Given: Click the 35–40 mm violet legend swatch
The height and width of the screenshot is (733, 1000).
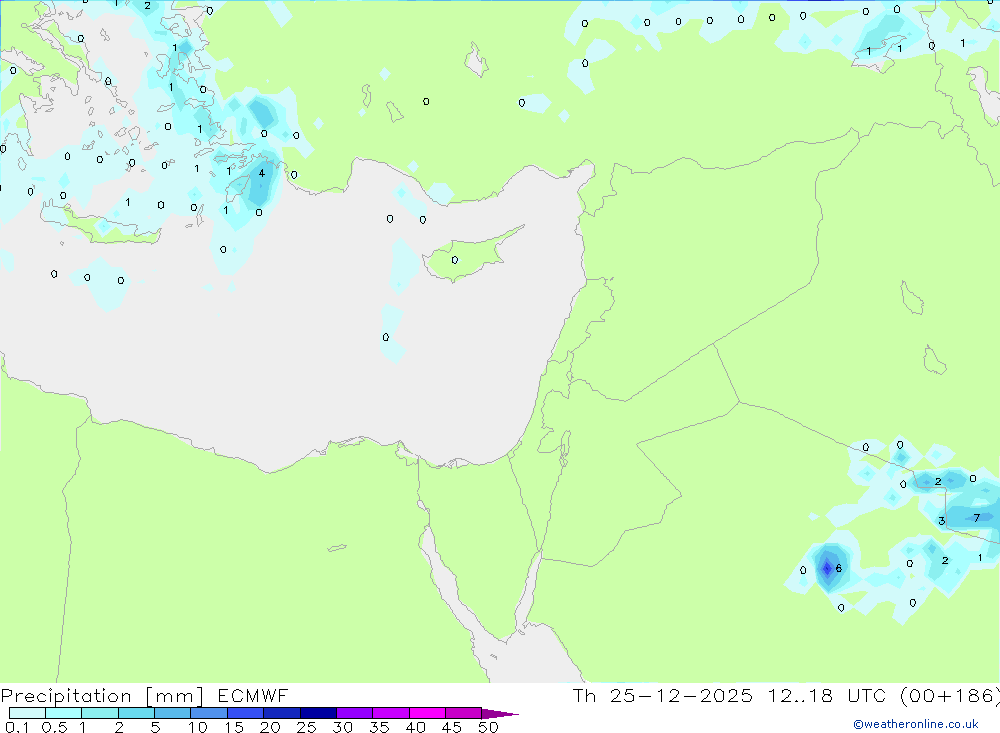Looking at the screenshot, I should click(x=390, y=713).
